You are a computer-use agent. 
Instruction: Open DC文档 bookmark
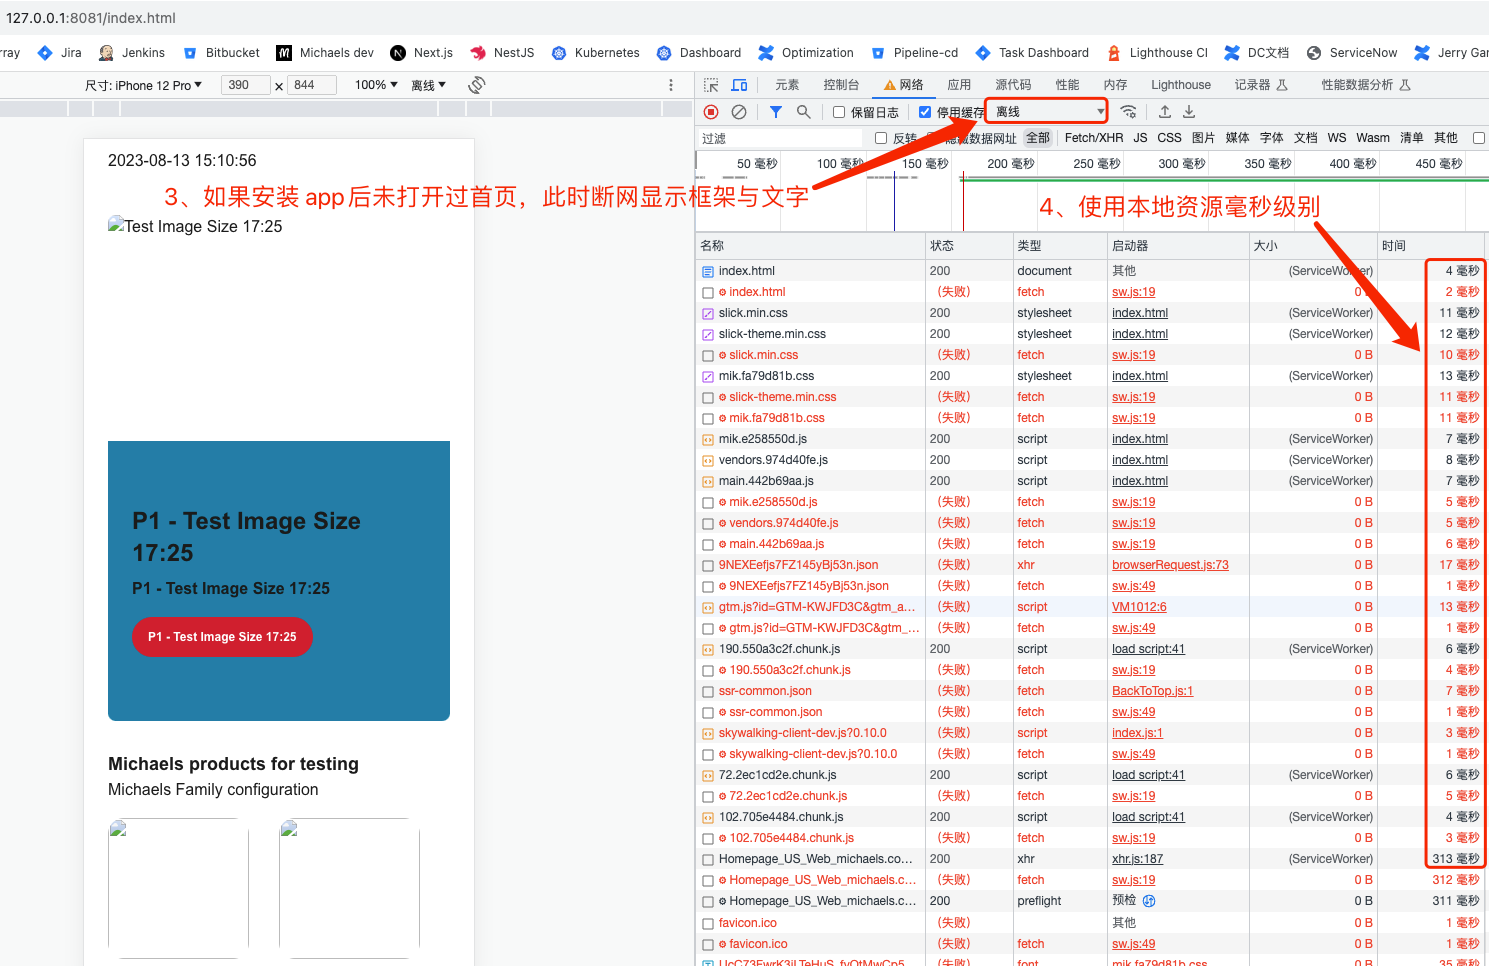click(1257, 53)
